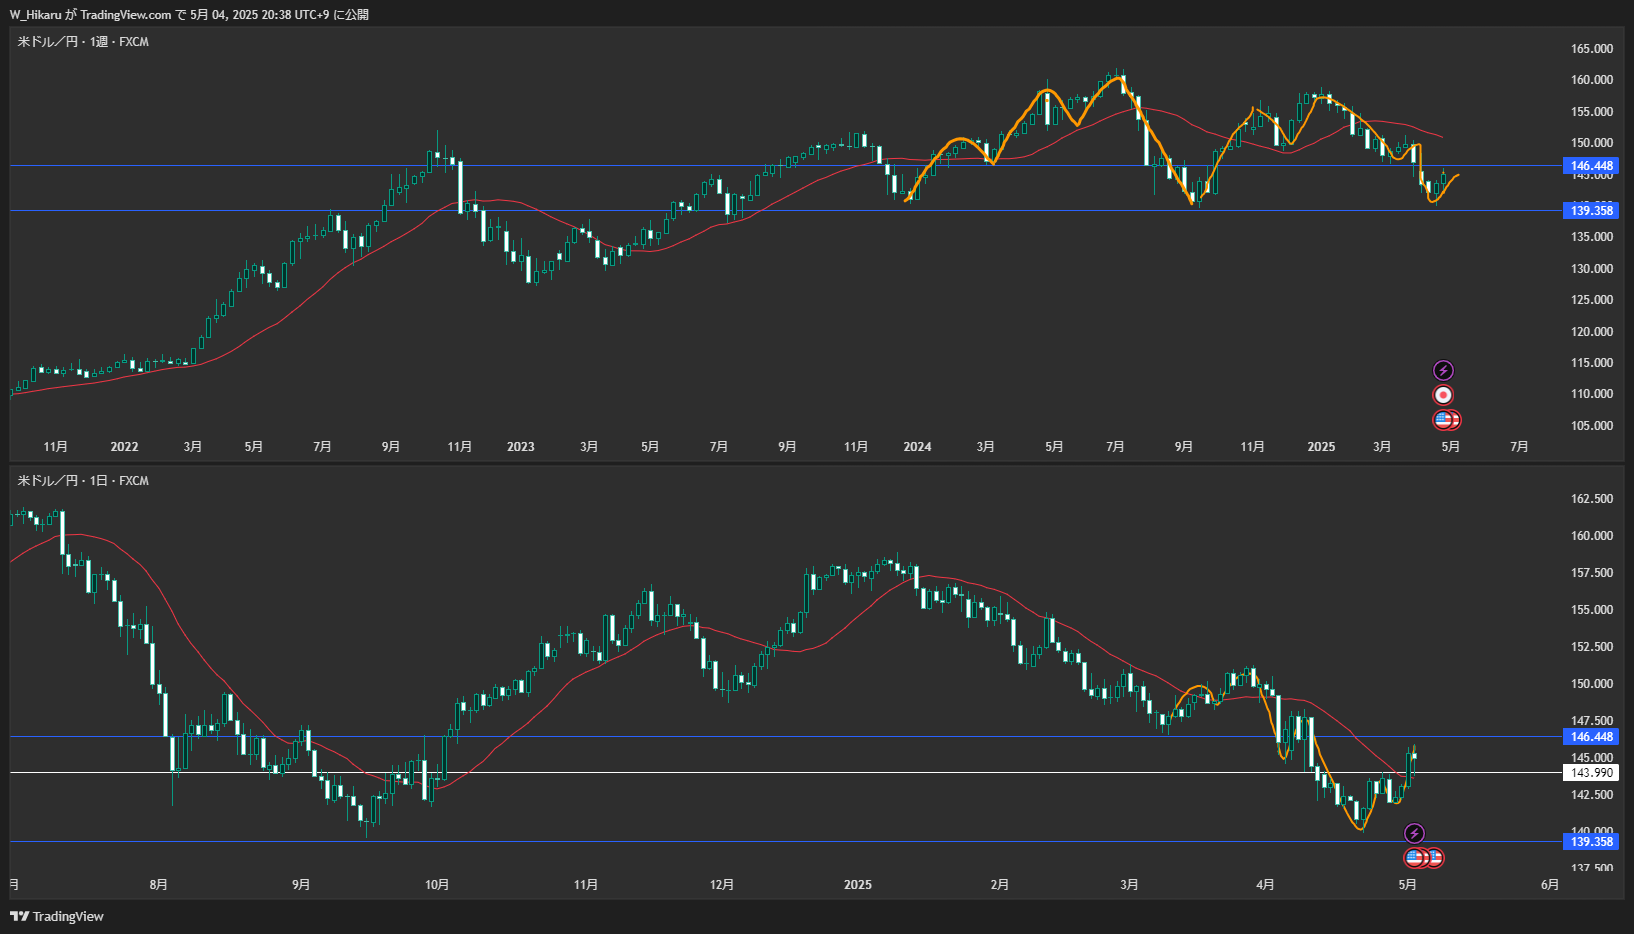Viewport: 1634px width, 934px height.
Task: Click the 120.000 price axis value
Action: pos(1591,332)
